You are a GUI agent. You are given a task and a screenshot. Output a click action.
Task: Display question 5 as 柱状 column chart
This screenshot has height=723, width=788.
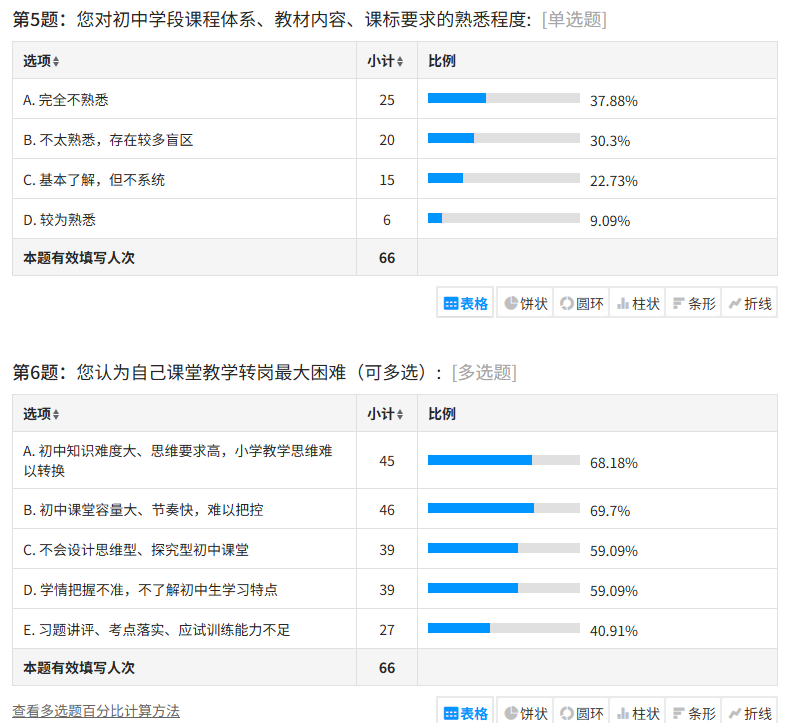click(x=638, y=303)
